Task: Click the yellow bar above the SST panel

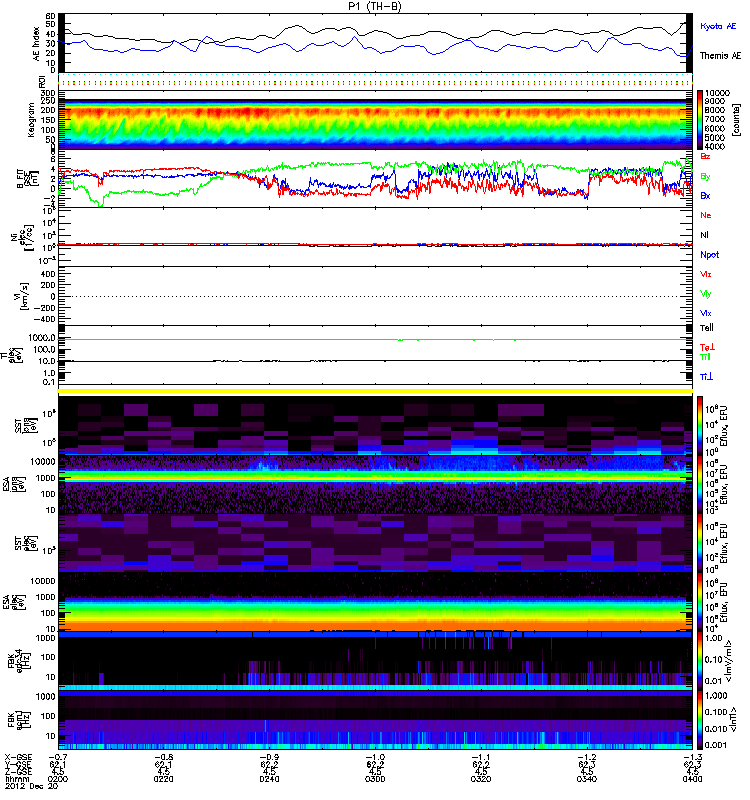Action: 375,391
